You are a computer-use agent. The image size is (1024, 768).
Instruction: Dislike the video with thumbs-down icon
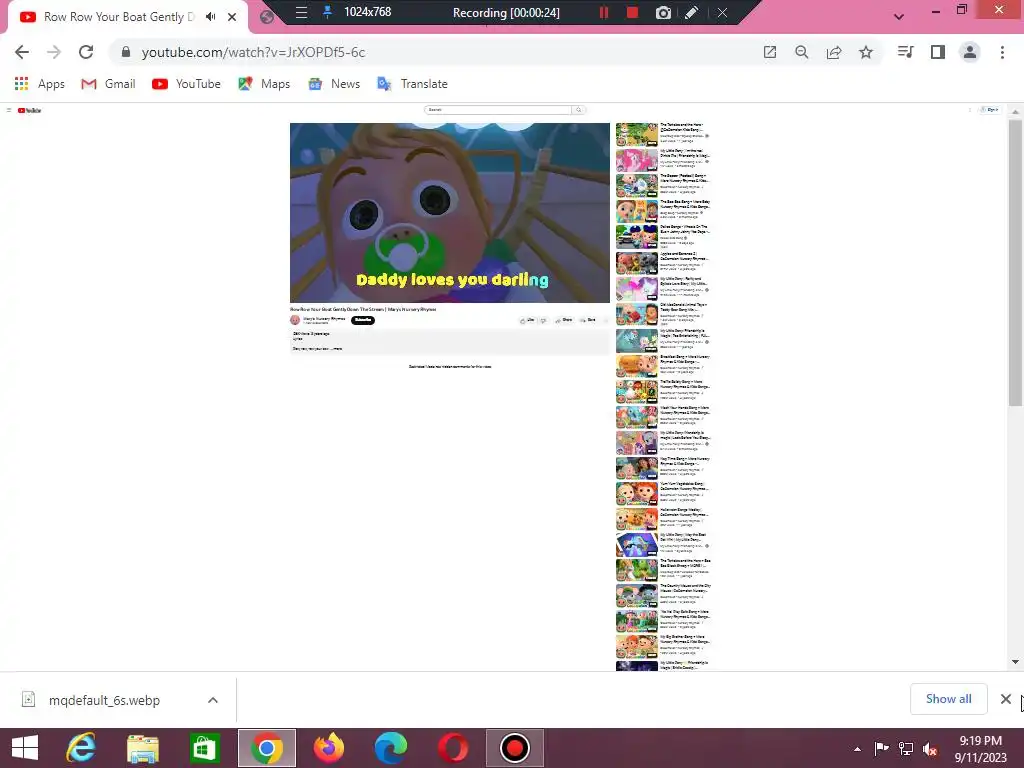point(543,320)
